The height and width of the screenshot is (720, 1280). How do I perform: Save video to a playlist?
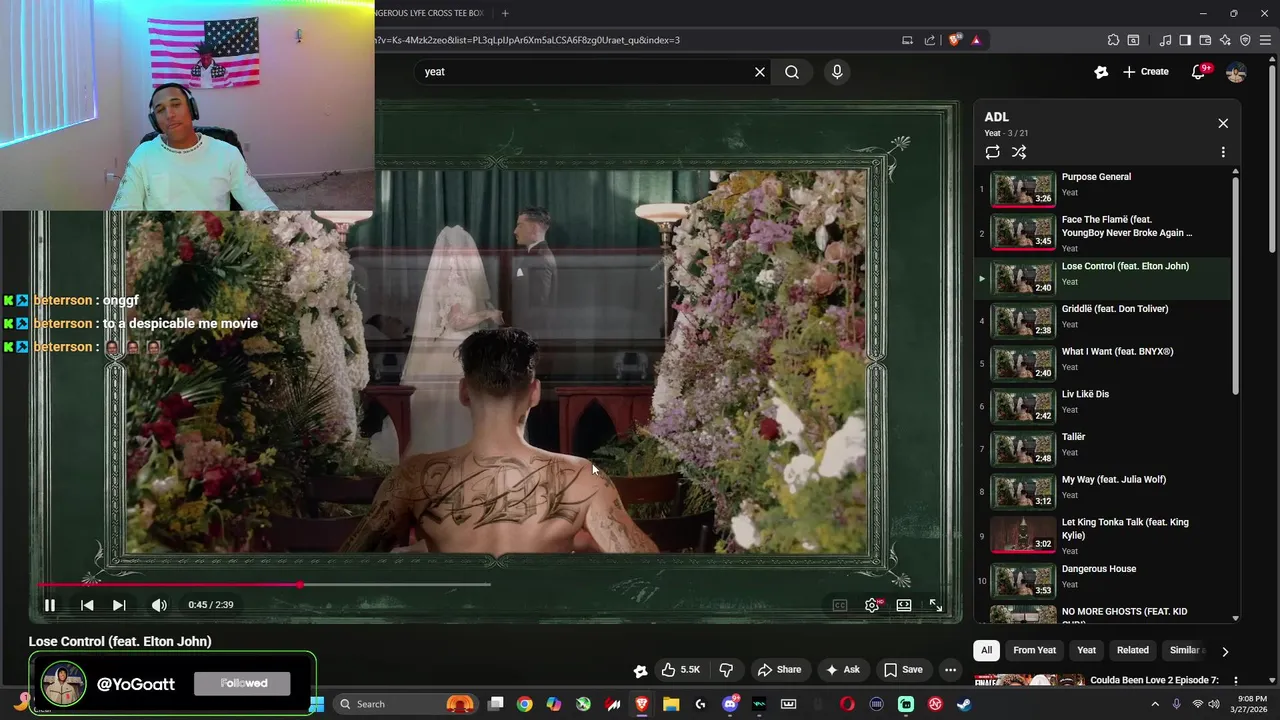coord(903,670)
